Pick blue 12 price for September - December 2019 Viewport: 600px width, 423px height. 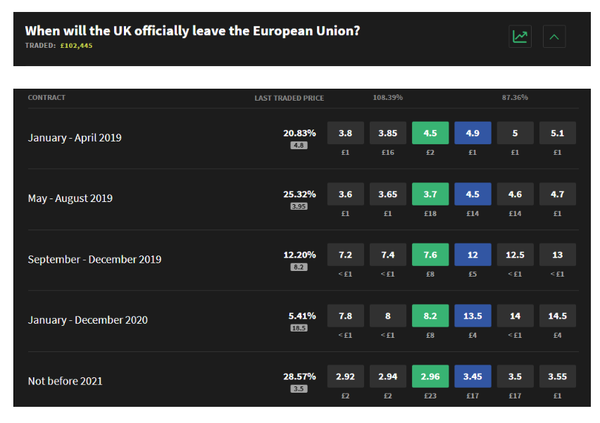(x=473, y=255)
